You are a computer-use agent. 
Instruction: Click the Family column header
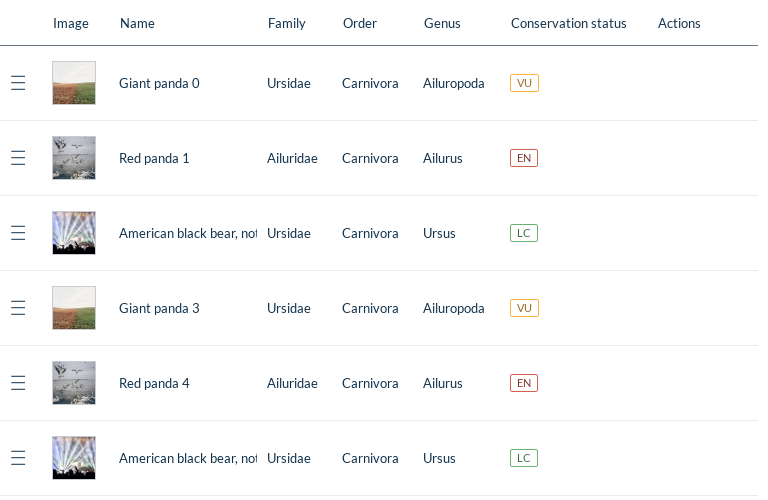pos(287,23)
